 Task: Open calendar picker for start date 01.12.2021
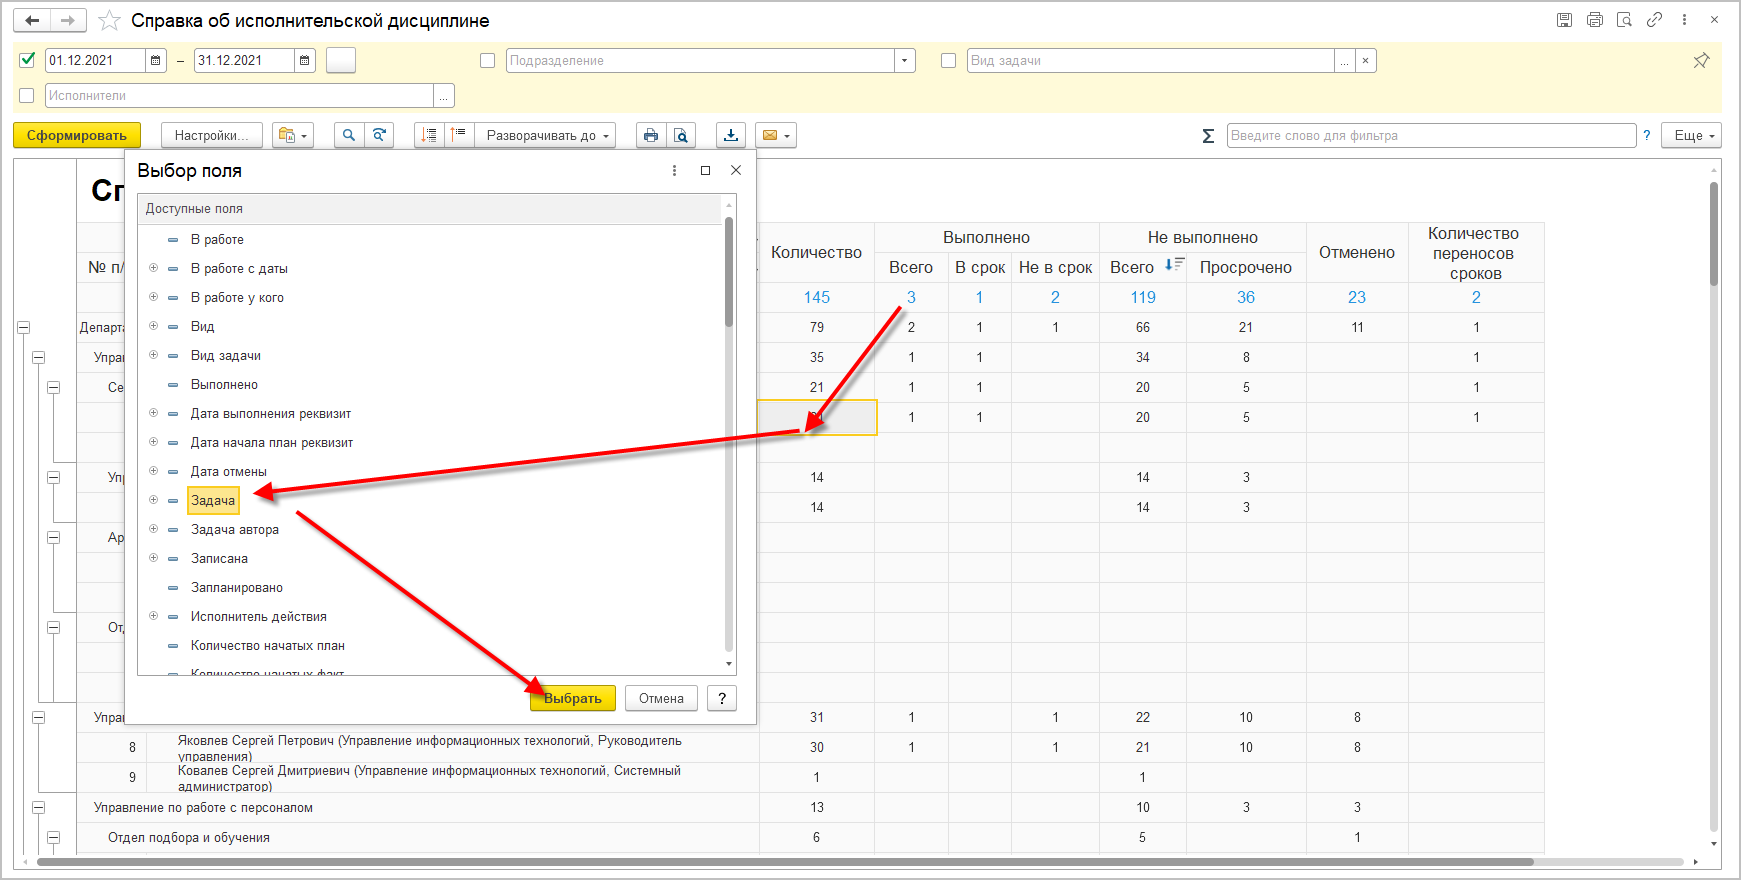(x=156, y=61)
